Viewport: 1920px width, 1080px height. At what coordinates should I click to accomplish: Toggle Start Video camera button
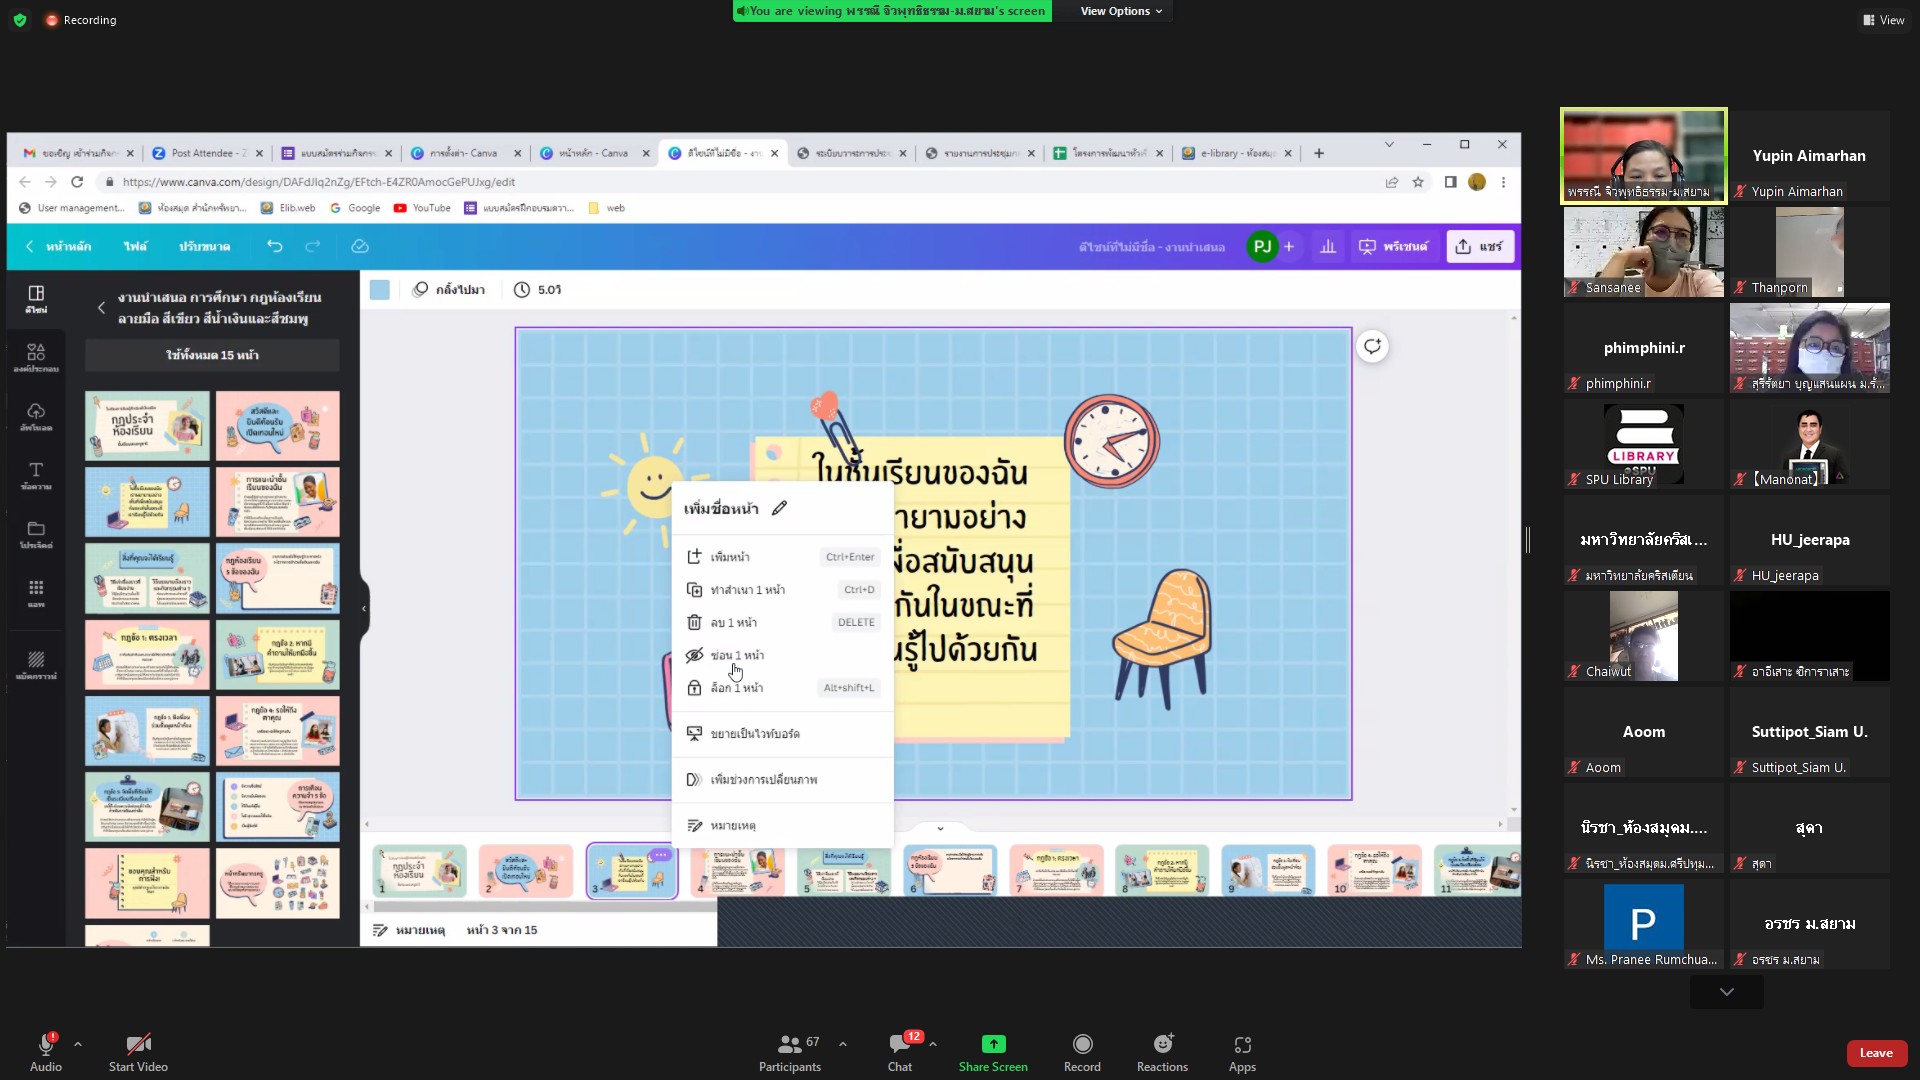(x=138, y=1050)
